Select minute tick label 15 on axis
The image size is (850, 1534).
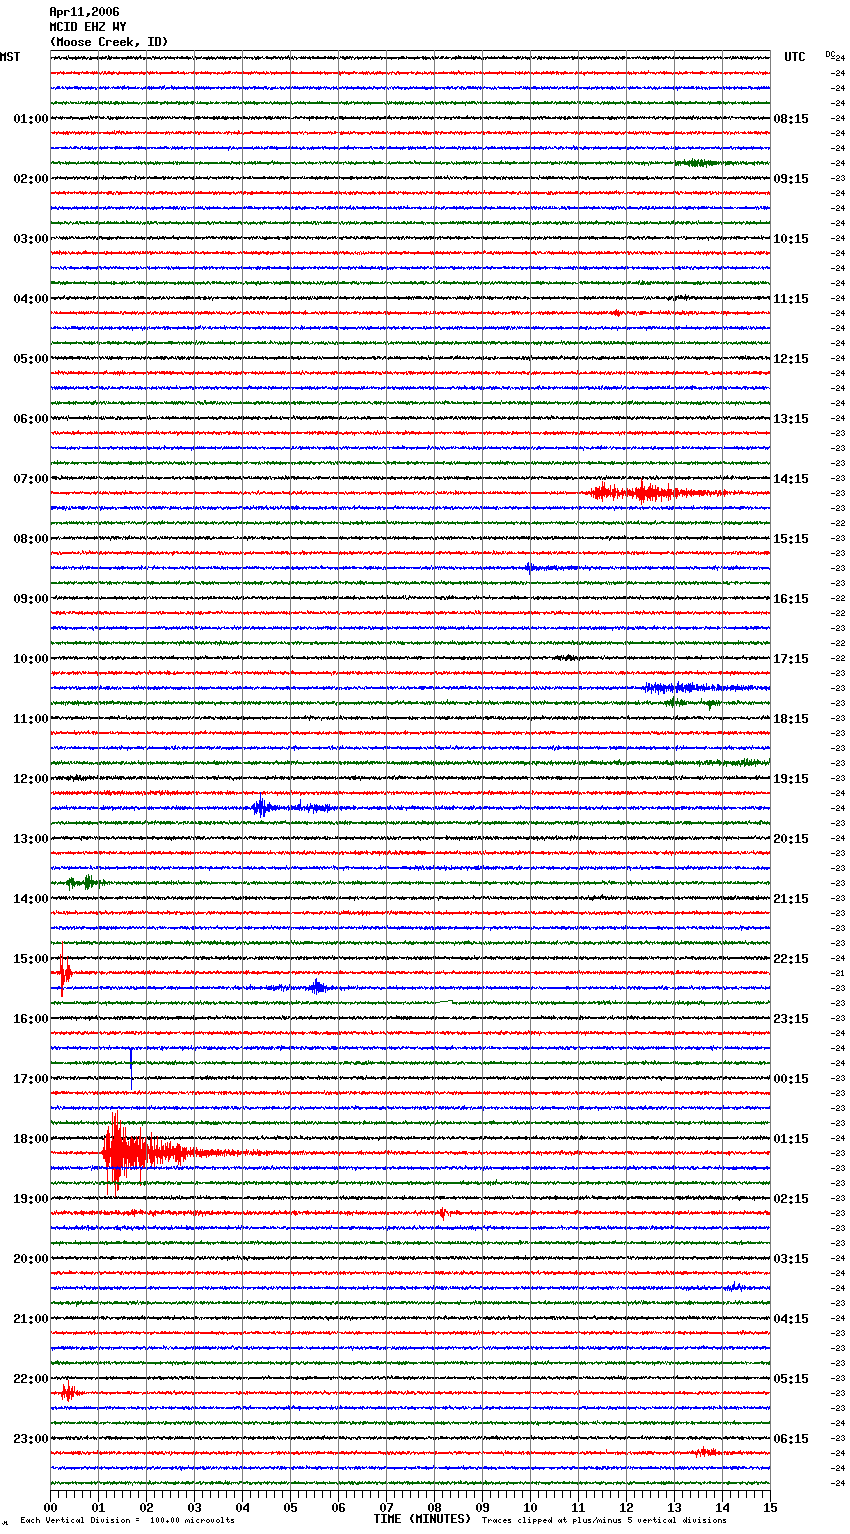(x=770, y=1506)
